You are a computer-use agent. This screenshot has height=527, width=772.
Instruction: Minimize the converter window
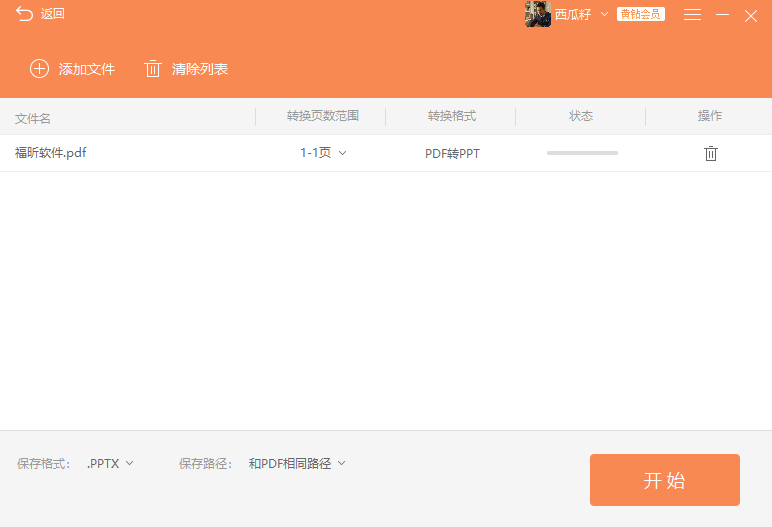(722, 15)
